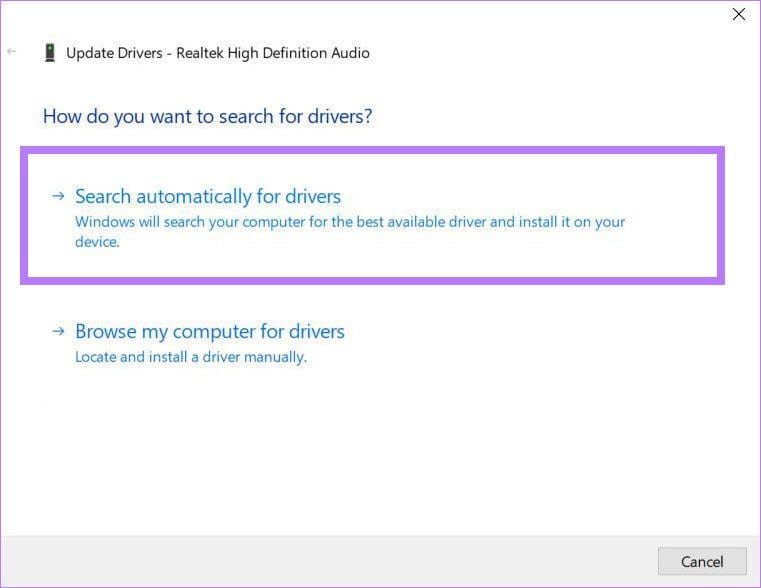Click the Cancel button
Viewport: 761px width, 588px height.
(702, 562)
